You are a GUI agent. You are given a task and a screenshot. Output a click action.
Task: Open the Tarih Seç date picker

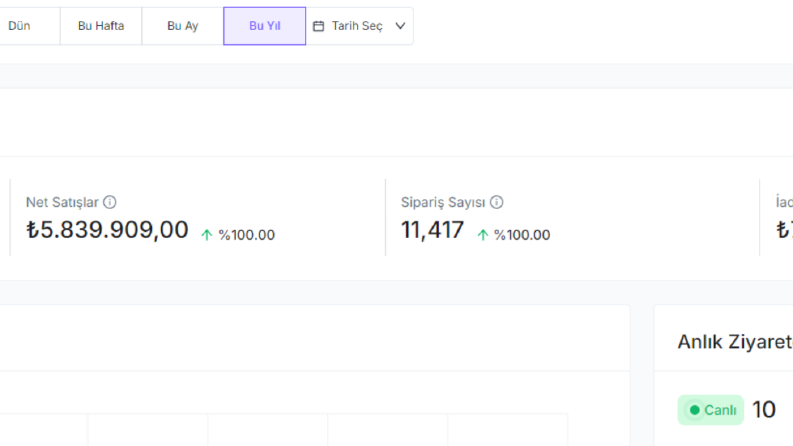point(360,26)
